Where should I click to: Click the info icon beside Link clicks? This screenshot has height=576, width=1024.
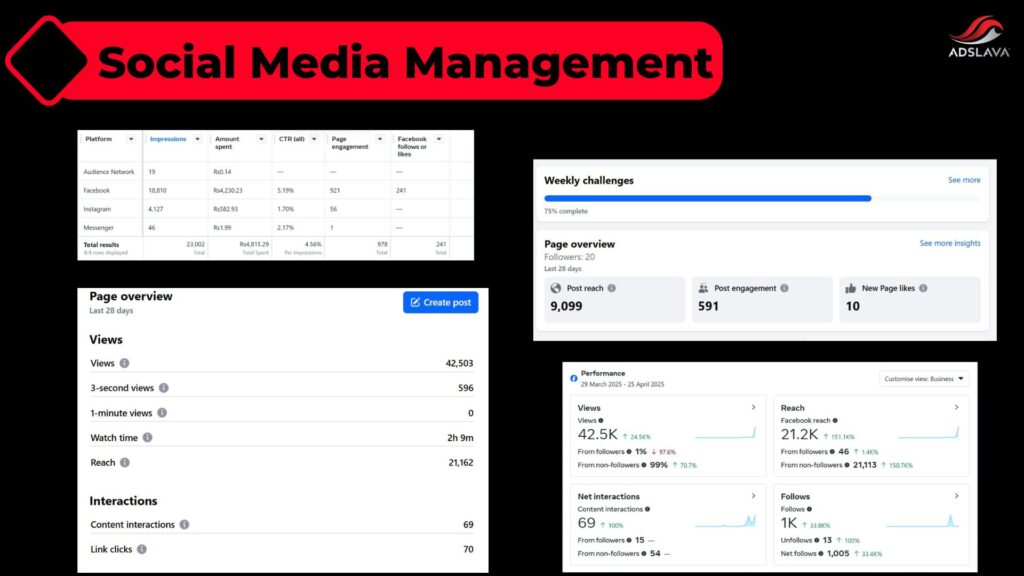tap(142, 549)
